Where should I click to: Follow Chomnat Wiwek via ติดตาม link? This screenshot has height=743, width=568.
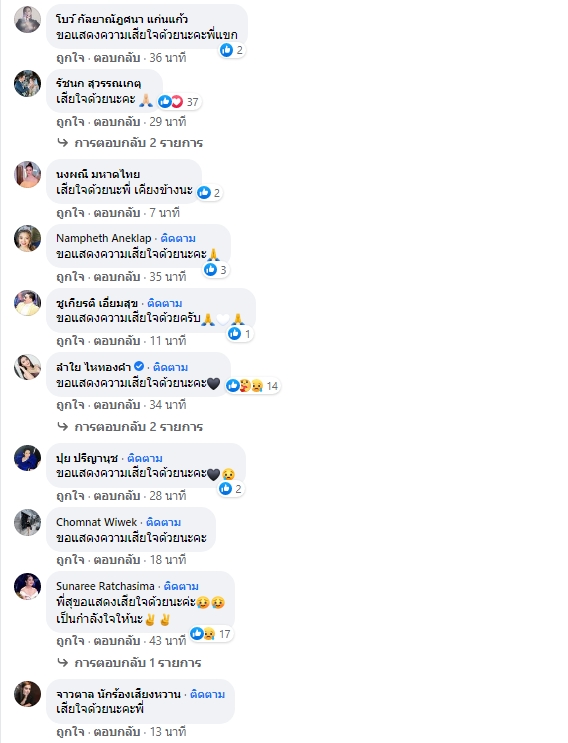(163, 522)
